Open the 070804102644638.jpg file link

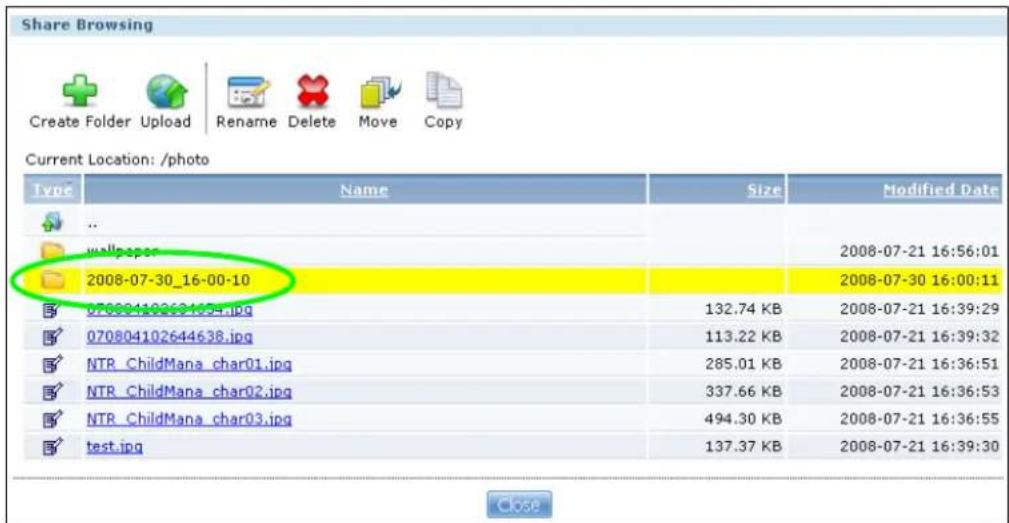(170, 336)
